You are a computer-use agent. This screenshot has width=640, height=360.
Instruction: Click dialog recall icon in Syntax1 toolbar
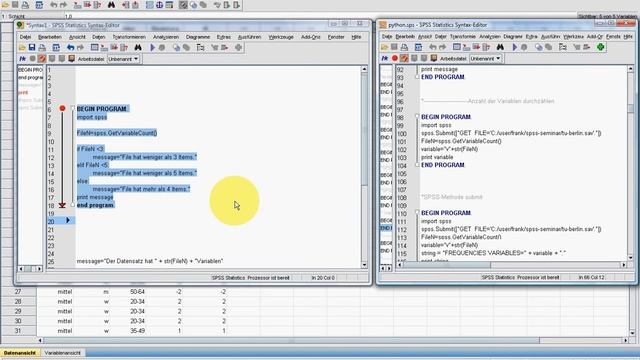point(56,48)
